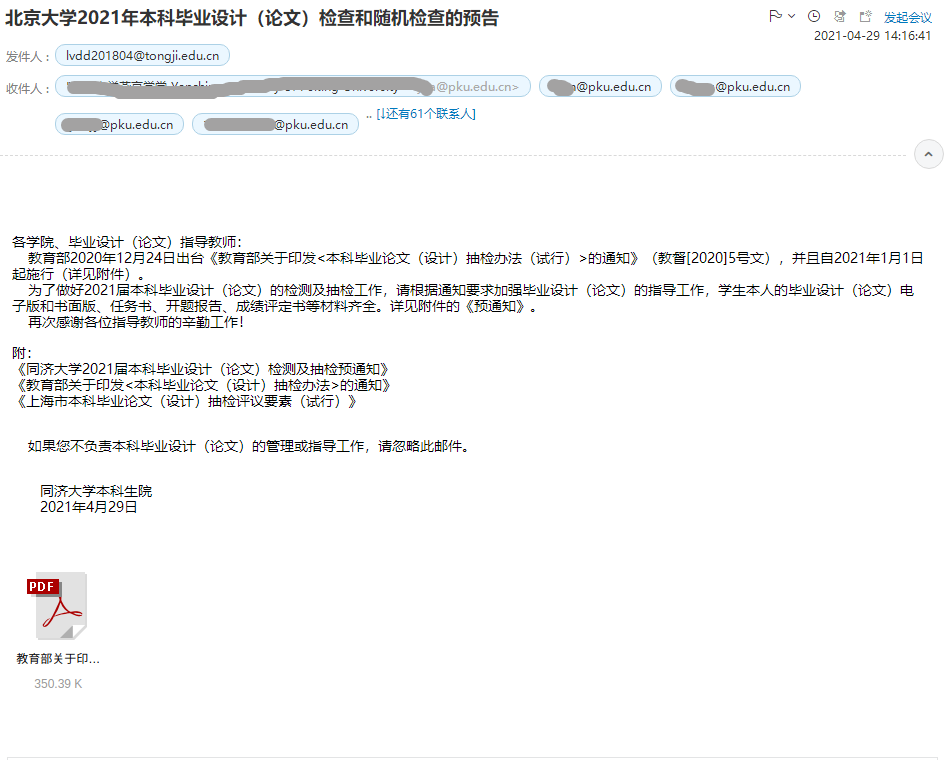Click the new item icon beside 发起会议

[x=865, y=16]
